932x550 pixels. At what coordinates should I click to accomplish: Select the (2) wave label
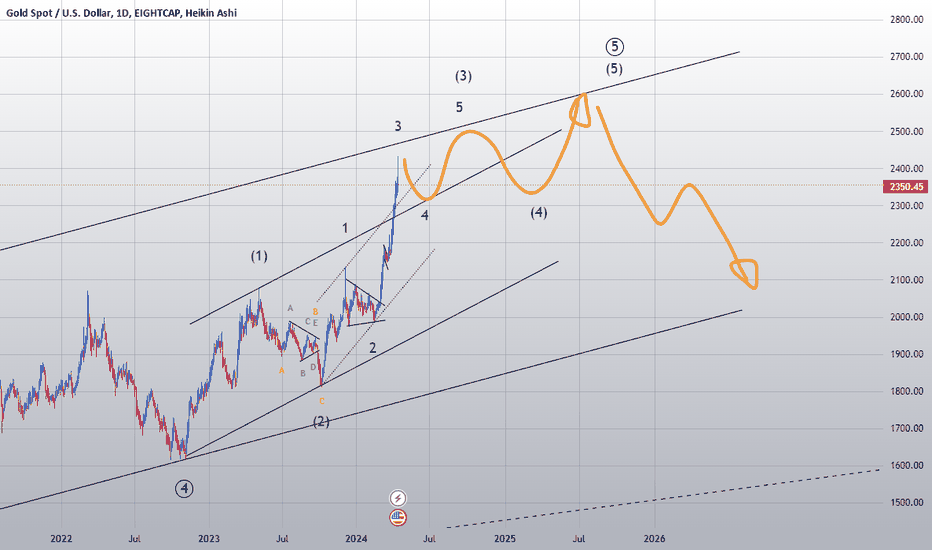pyautogui.click(x=321, y=422)
